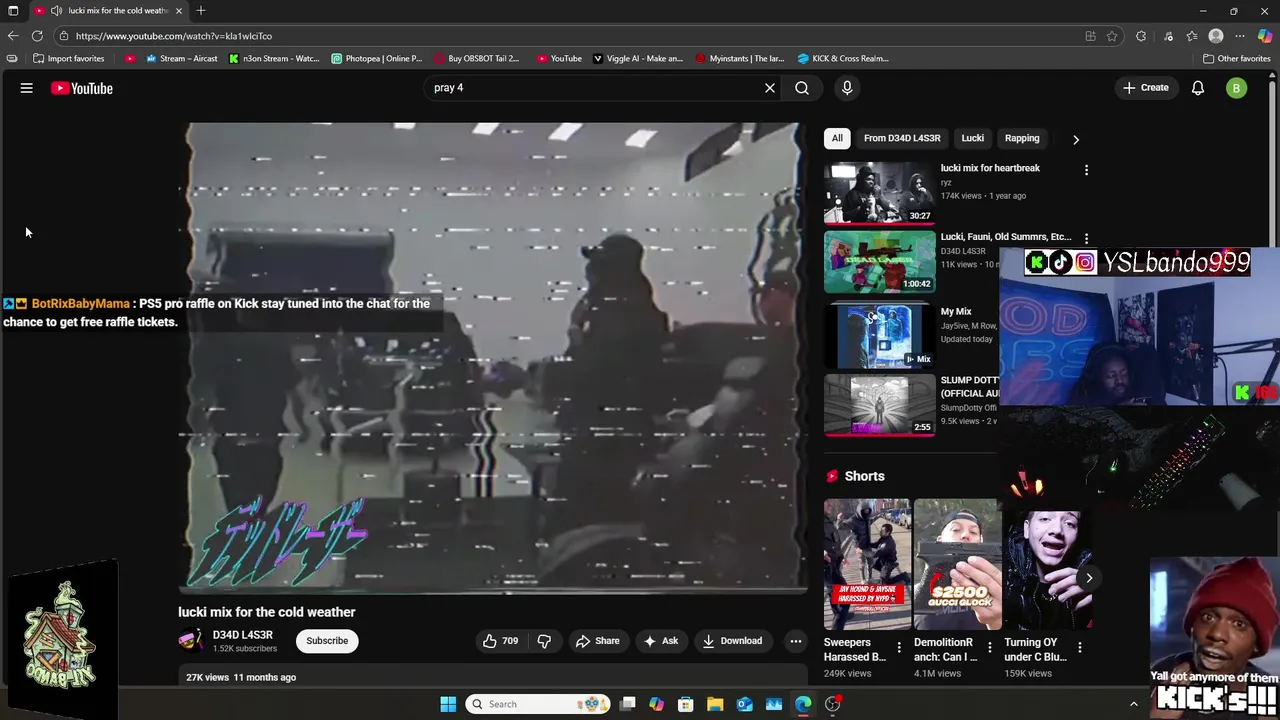This screenshot has width=1280, height=720.
Task: Open OBS Studio from taskbar
Action: click(x=832, y=704)
